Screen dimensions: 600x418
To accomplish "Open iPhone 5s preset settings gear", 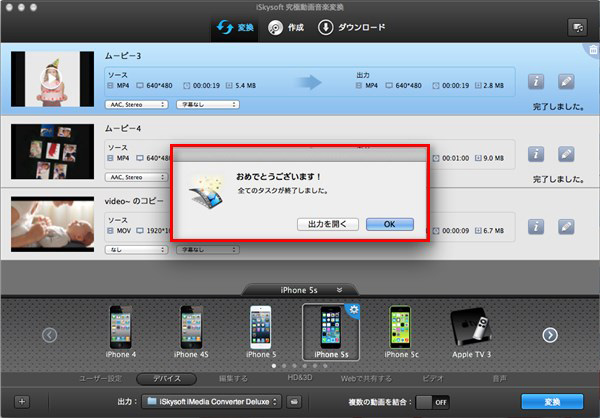I will click(x=354, y=309).
